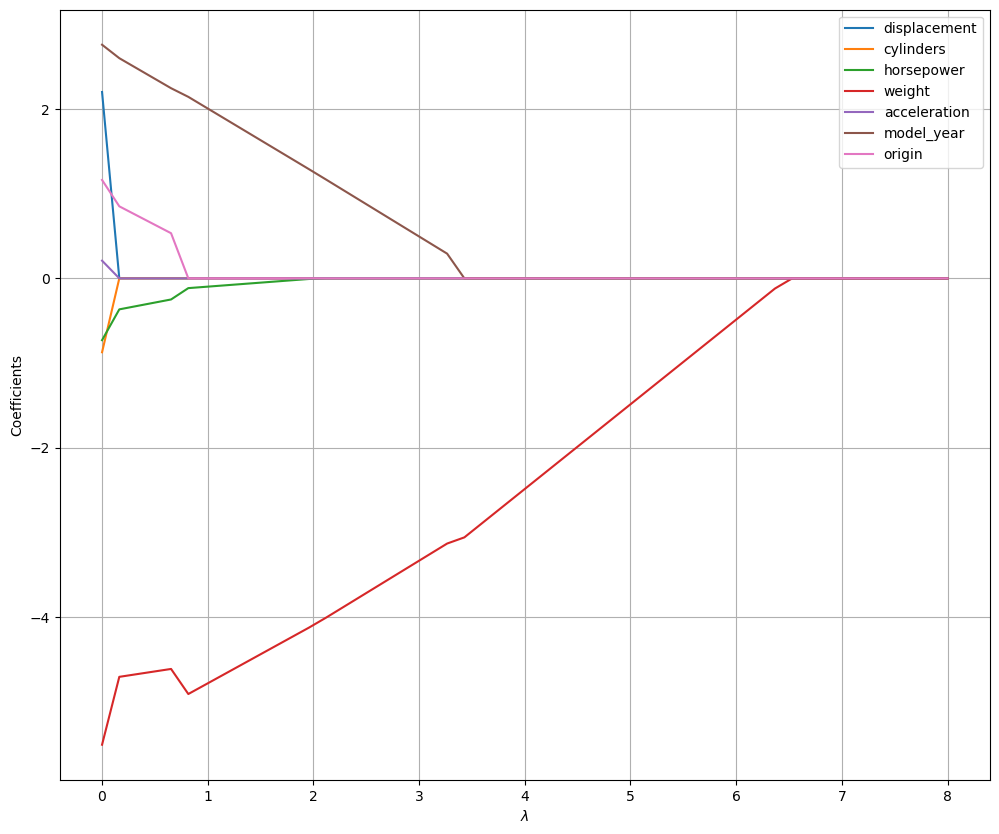Click the pink origin line sample in legend
999x834 pixels.
pos(859,154)
